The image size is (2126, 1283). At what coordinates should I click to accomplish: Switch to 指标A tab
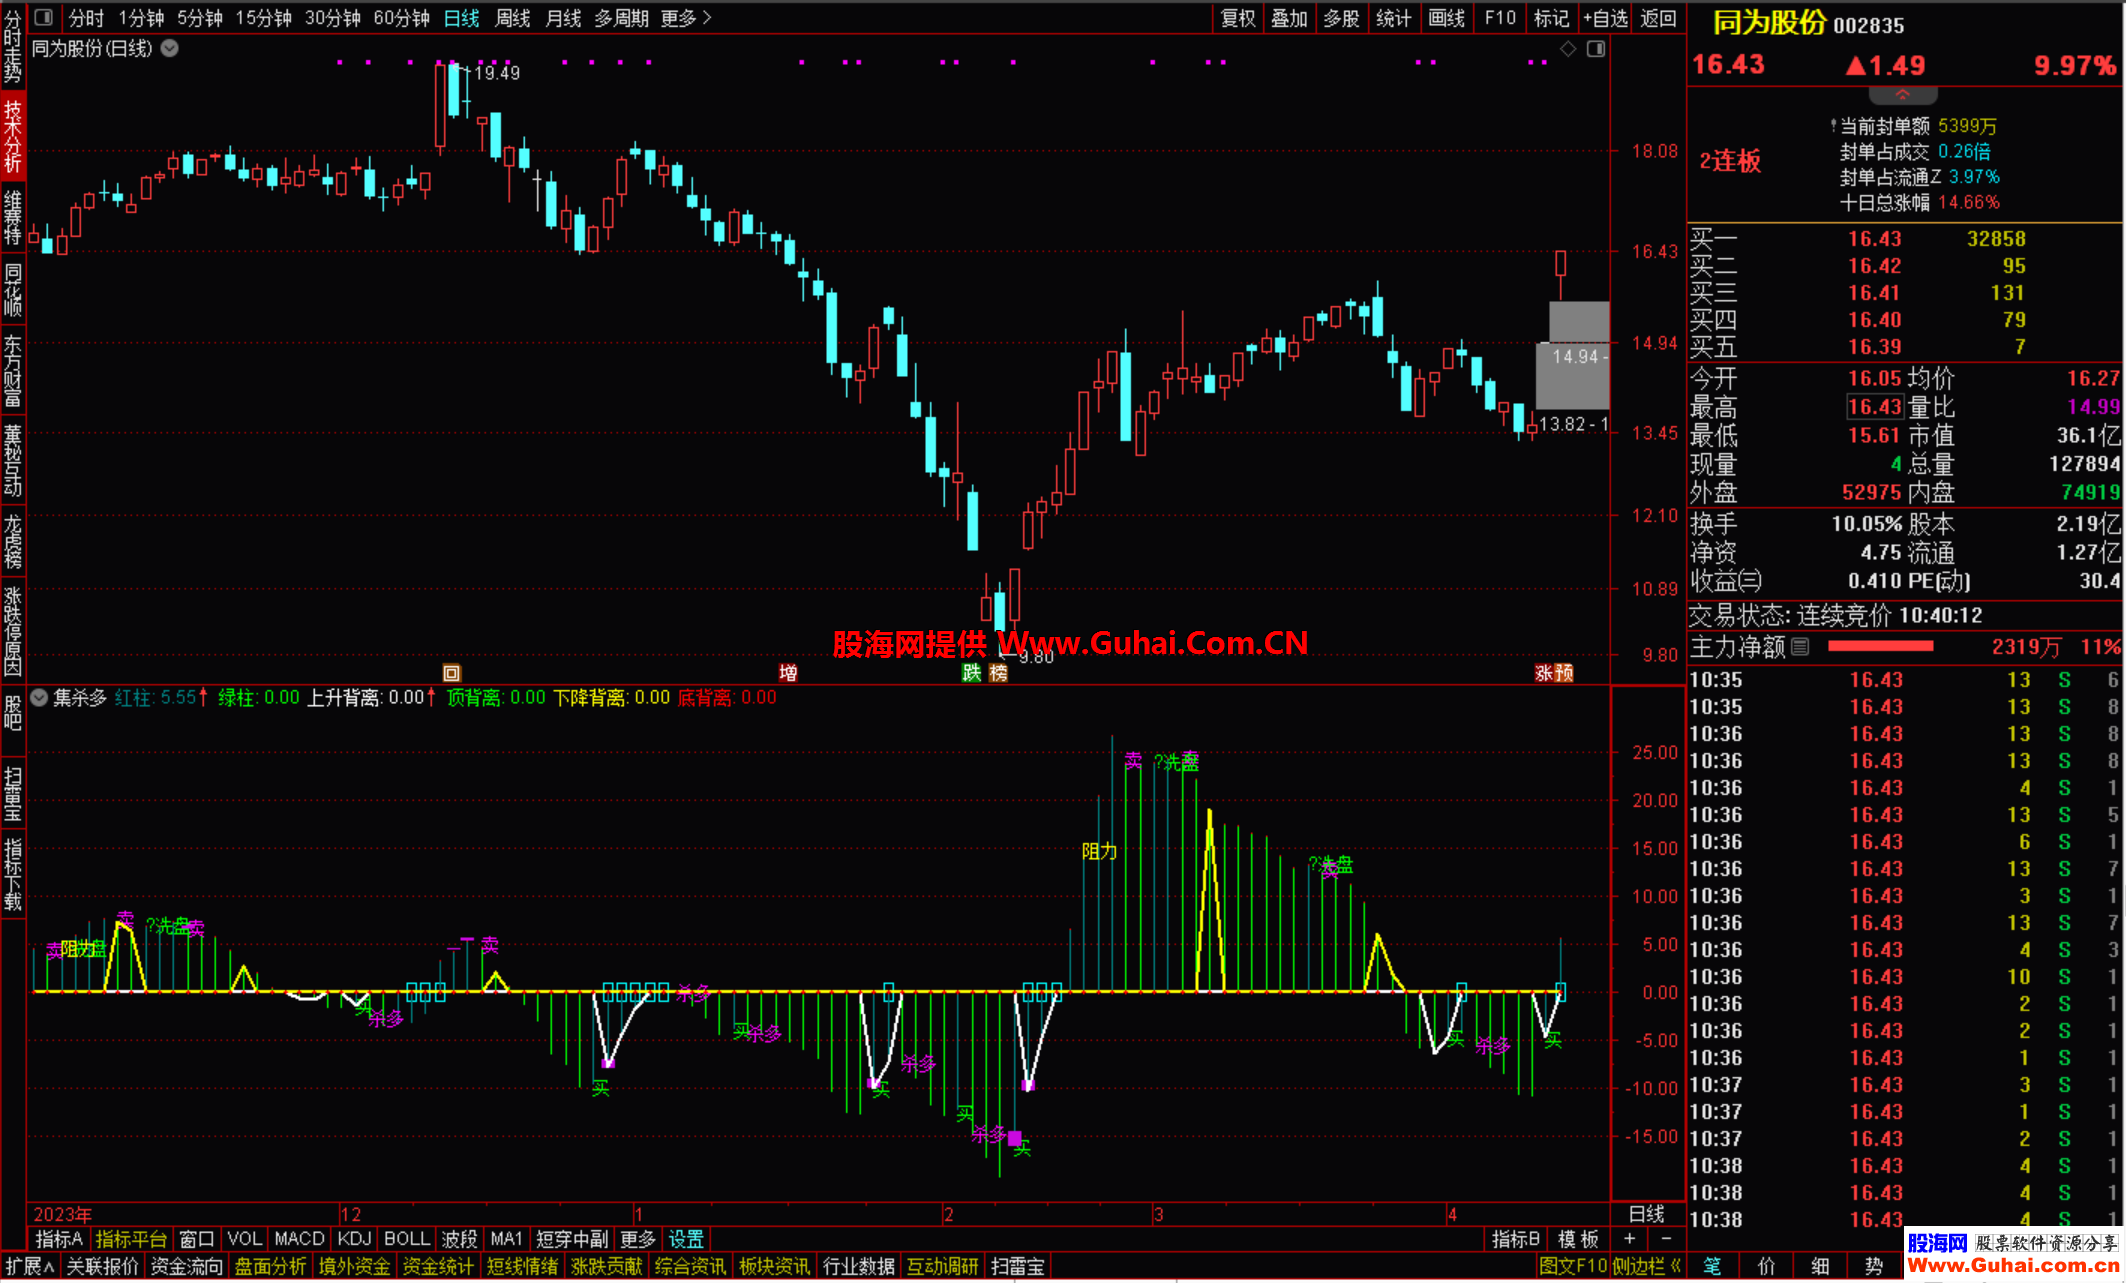coord(59,1239)
